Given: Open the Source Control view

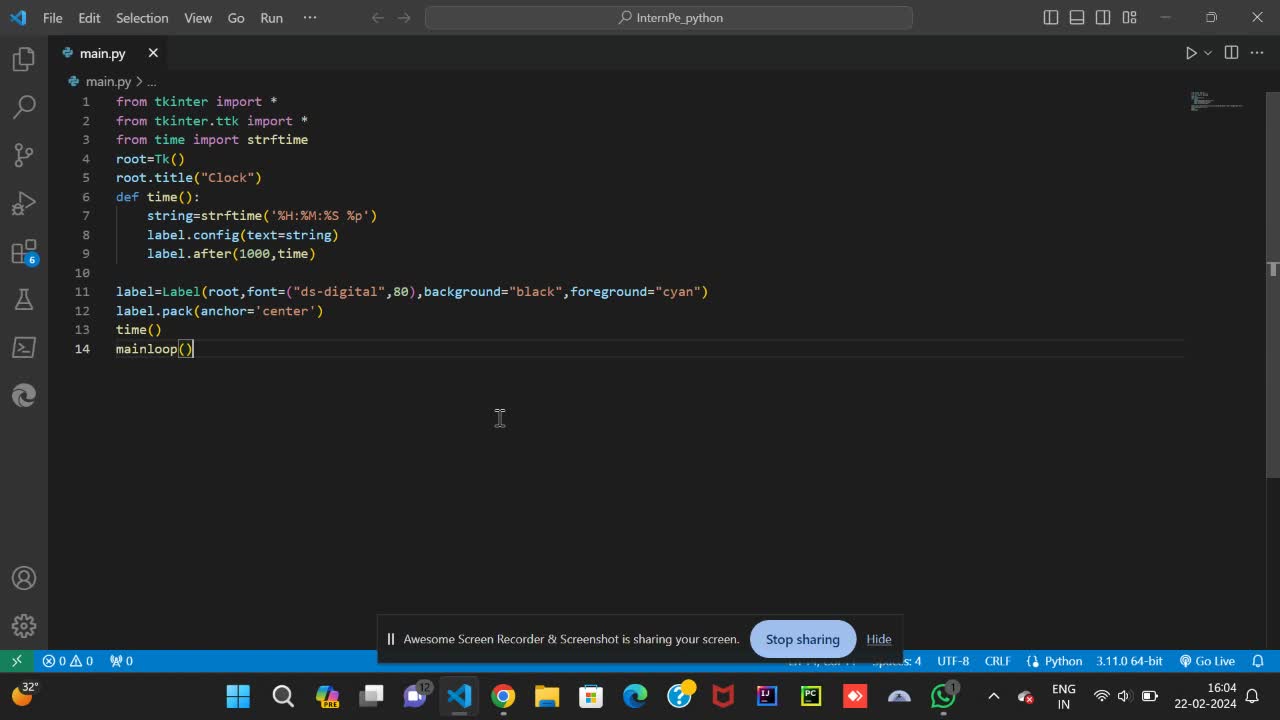Looking at the screenshot, I should (x=24, y=155).
